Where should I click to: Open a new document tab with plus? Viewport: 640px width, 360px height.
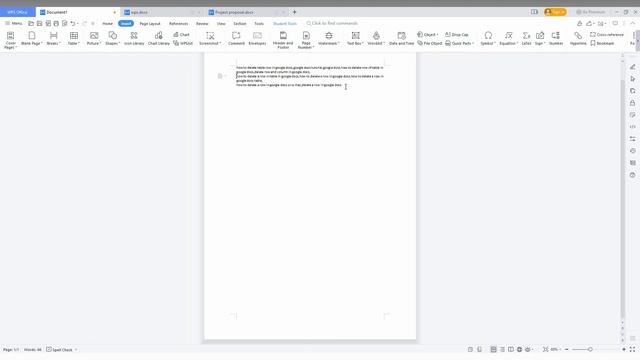coord(294,12)
